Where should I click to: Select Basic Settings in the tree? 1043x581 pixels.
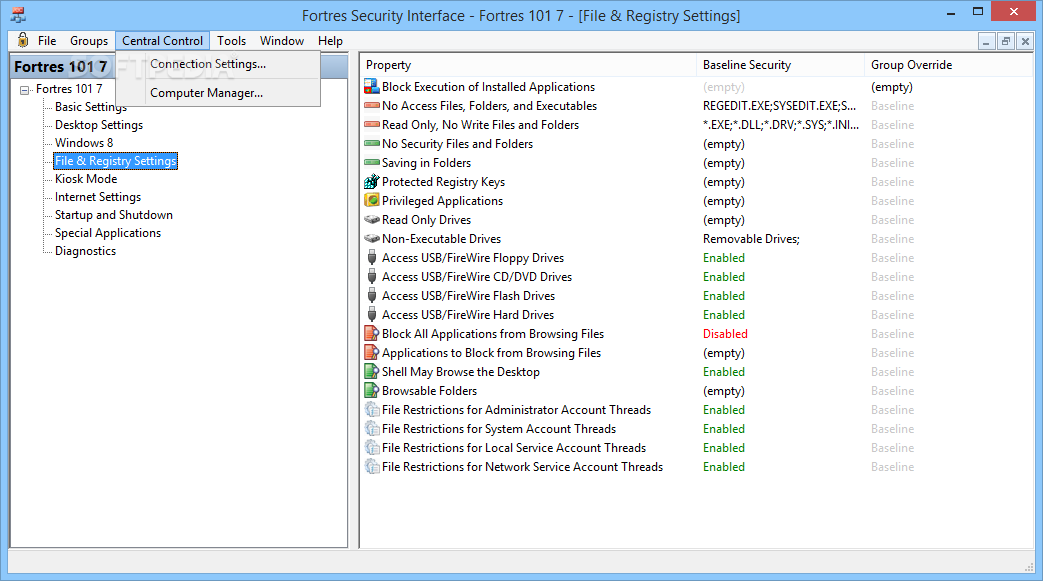point(91,106)
